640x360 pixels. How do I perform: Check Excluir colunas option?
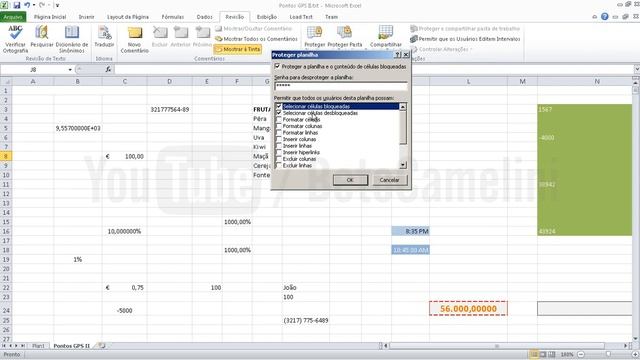(x=279, y=159)
